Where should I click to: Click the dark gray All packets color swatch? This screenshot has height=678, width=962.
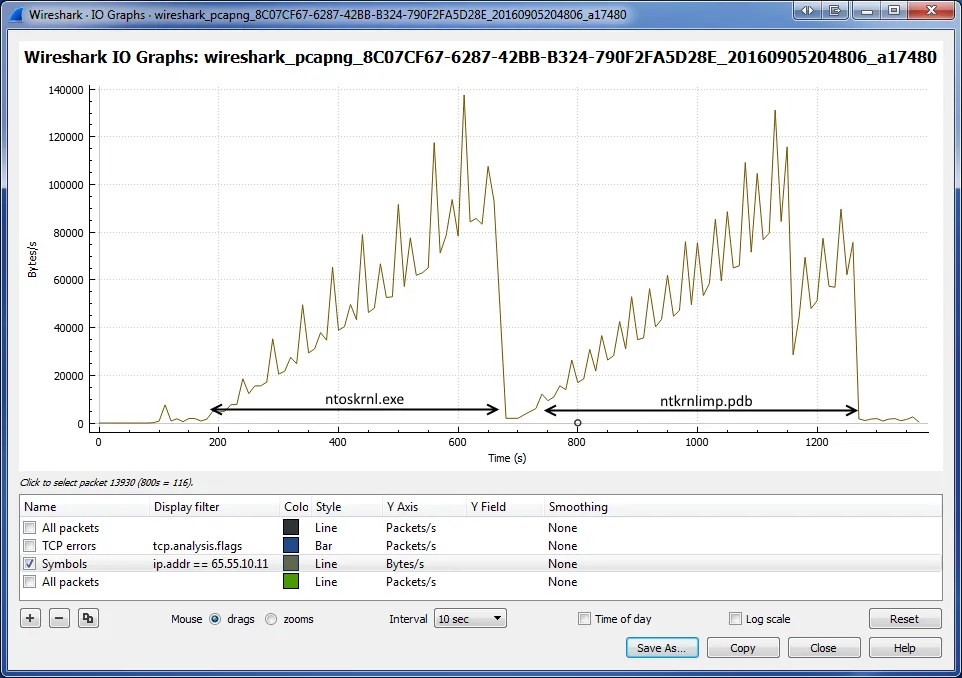pos(291,527)
